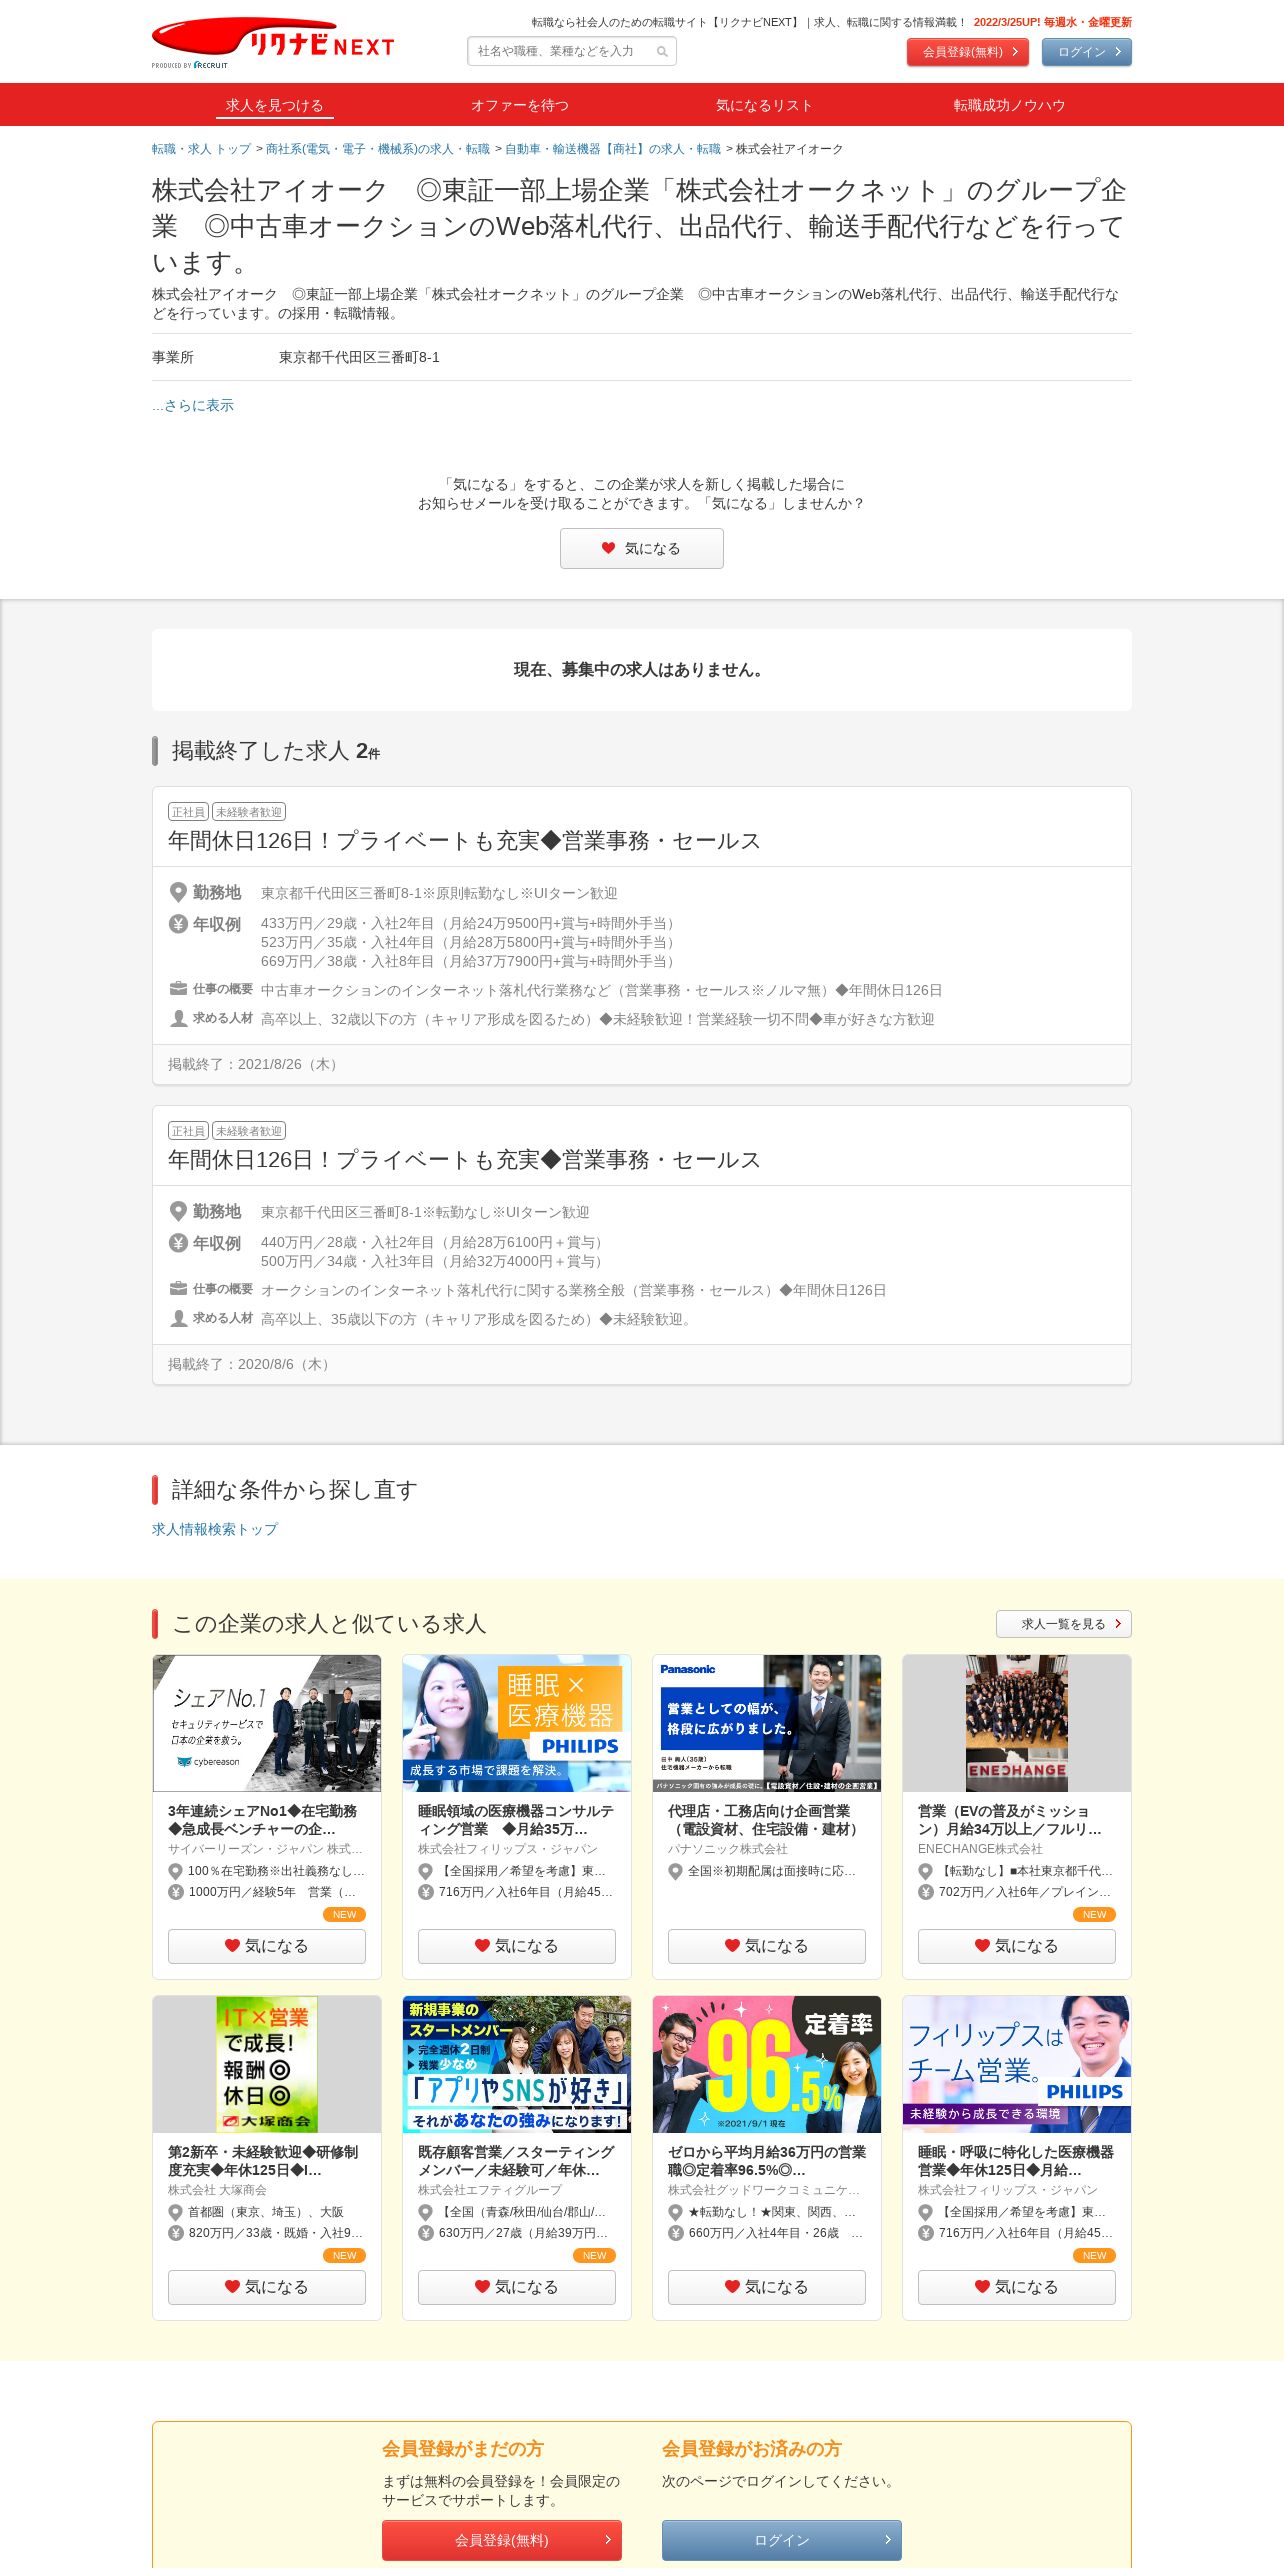
Task: Open the 転職成功ノウハウ tab
Action: tap(1009, 105)
